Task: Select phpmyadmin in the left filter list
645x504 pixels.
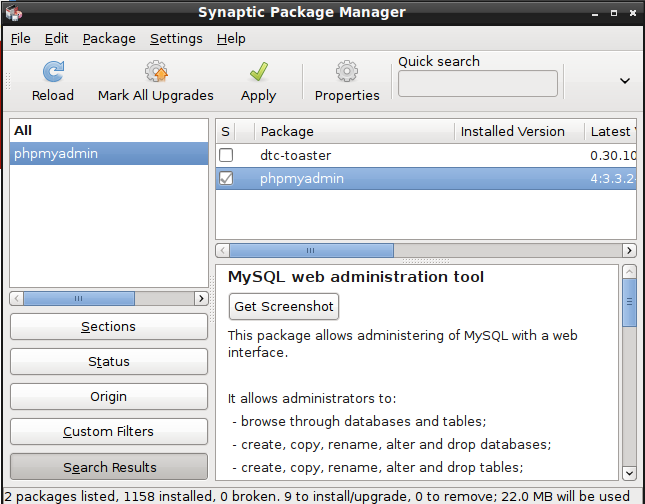Action: pyautogui.click(x=109, y=153)
